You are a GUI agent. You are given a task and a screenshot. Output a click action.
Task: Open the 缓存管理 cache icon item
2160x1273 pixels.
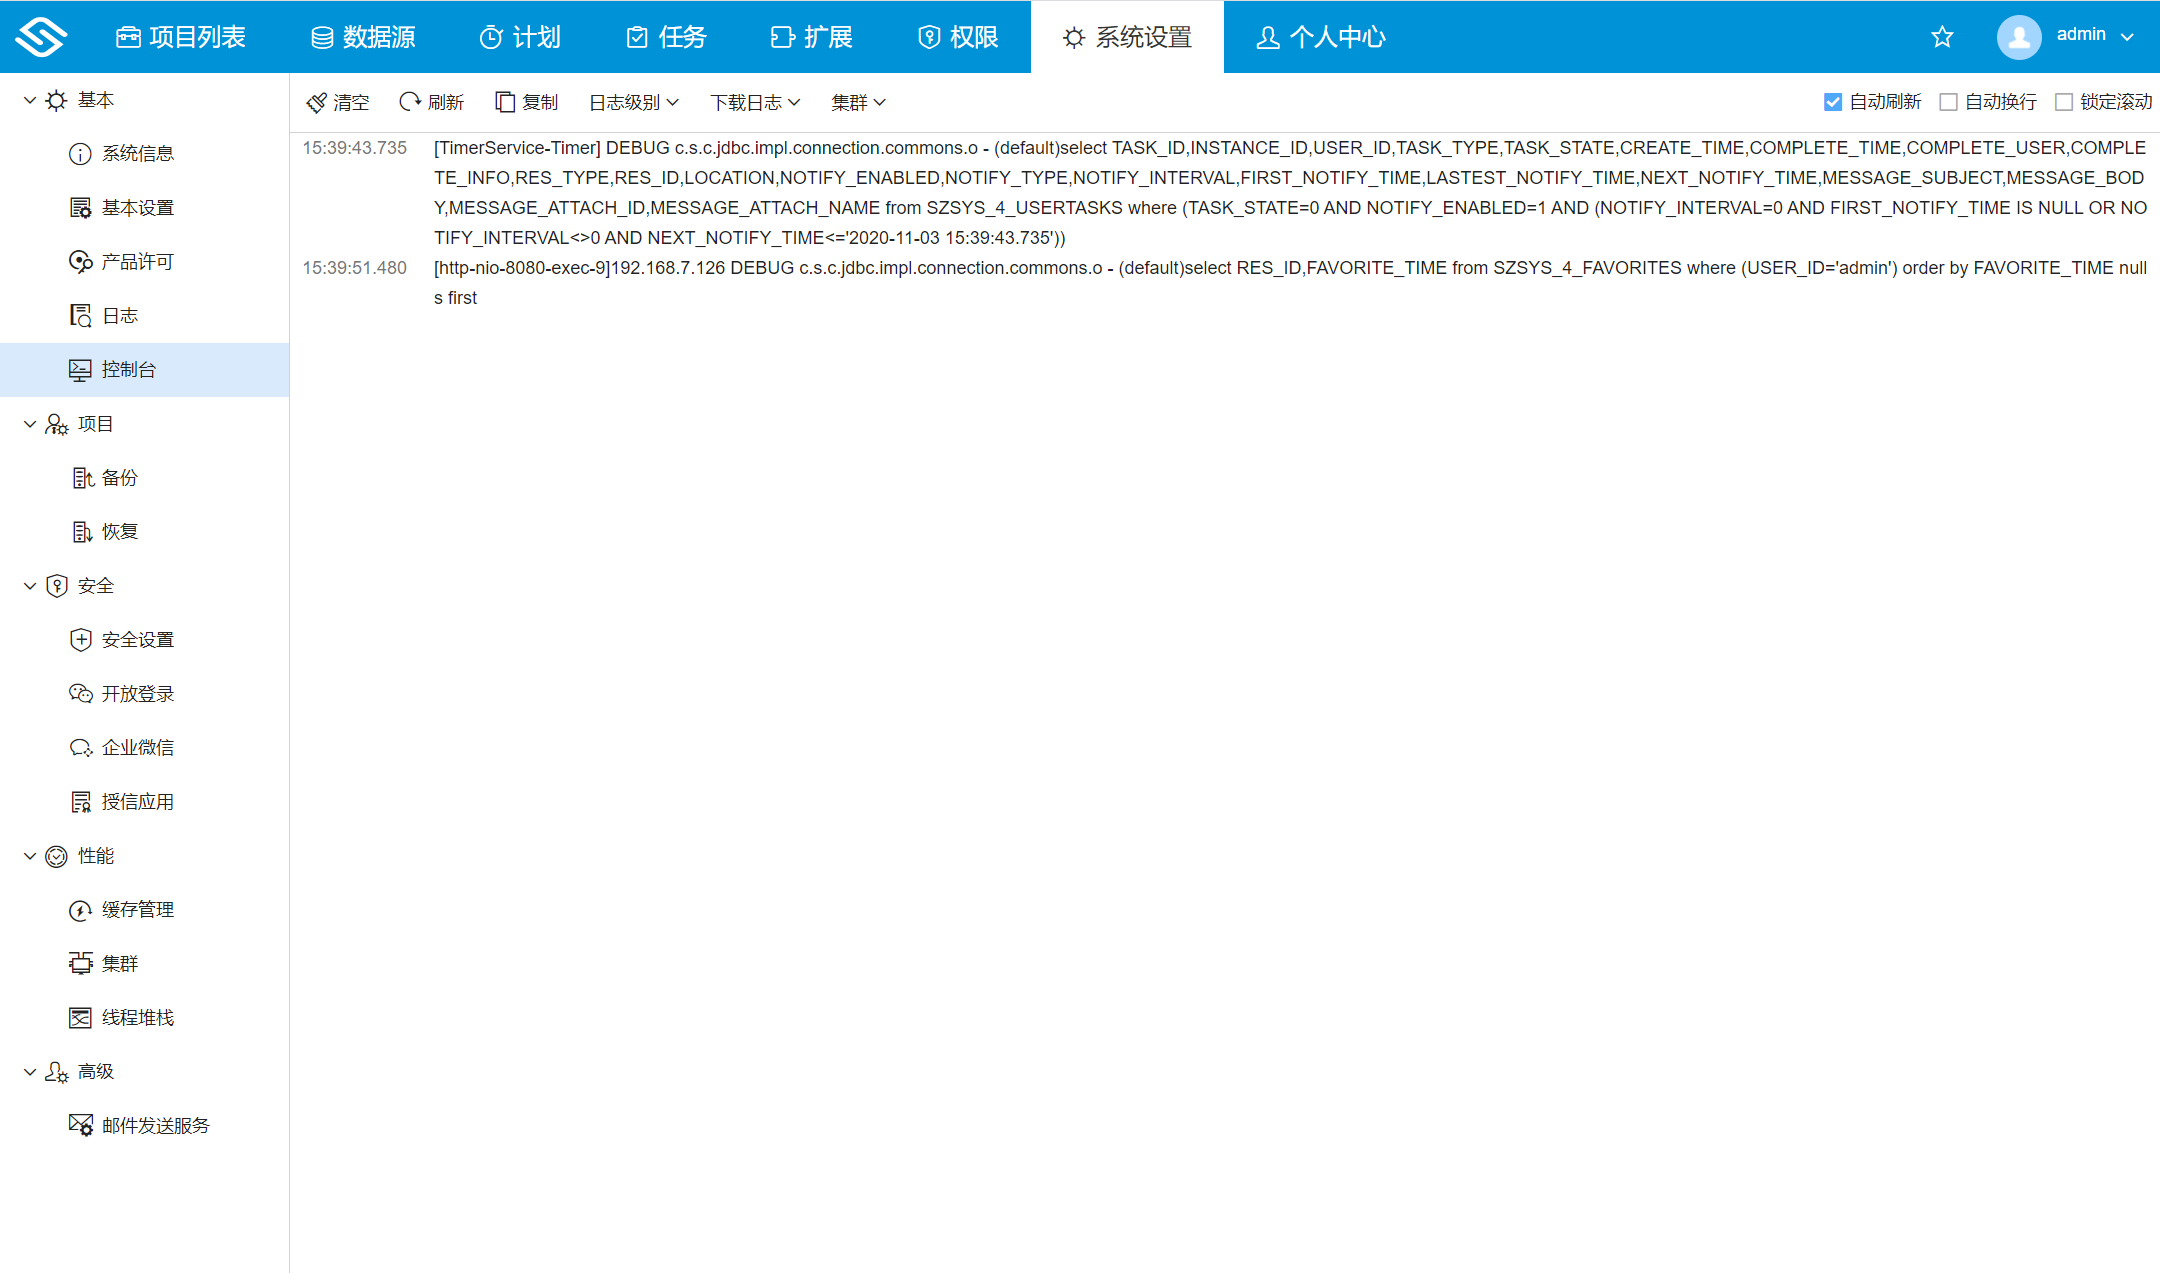tap(80, 910)
